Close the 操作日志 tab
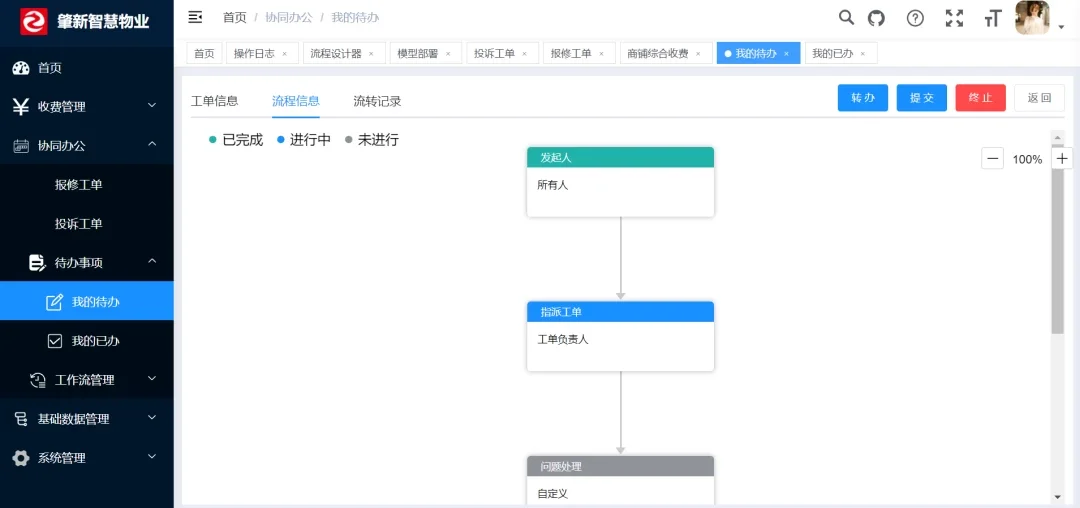Viewport: 1080px width, 508px height. coord(284,54)
